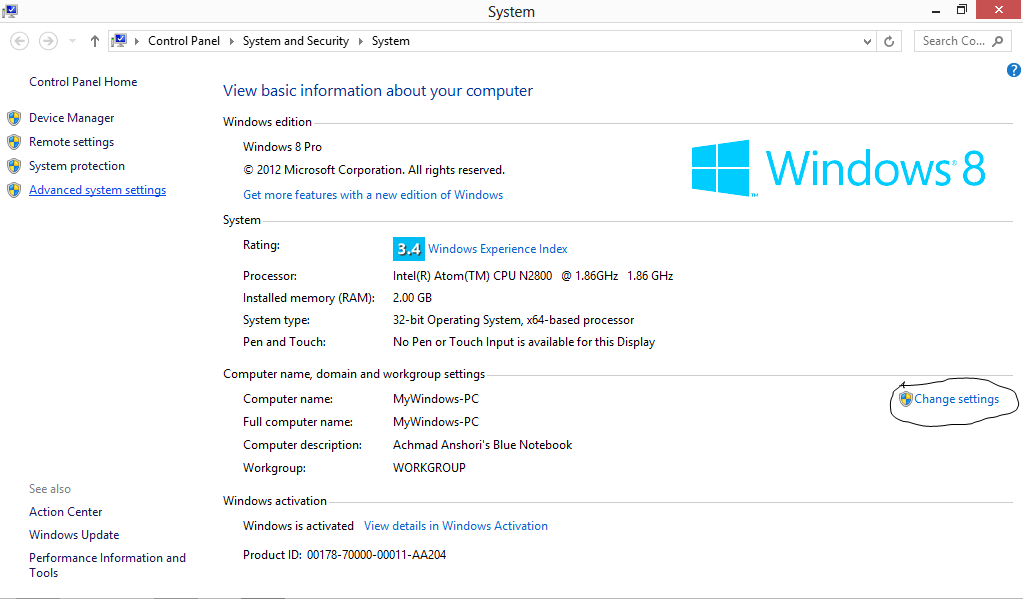Click the Device Manager shield icon

(x=14, y=118)
